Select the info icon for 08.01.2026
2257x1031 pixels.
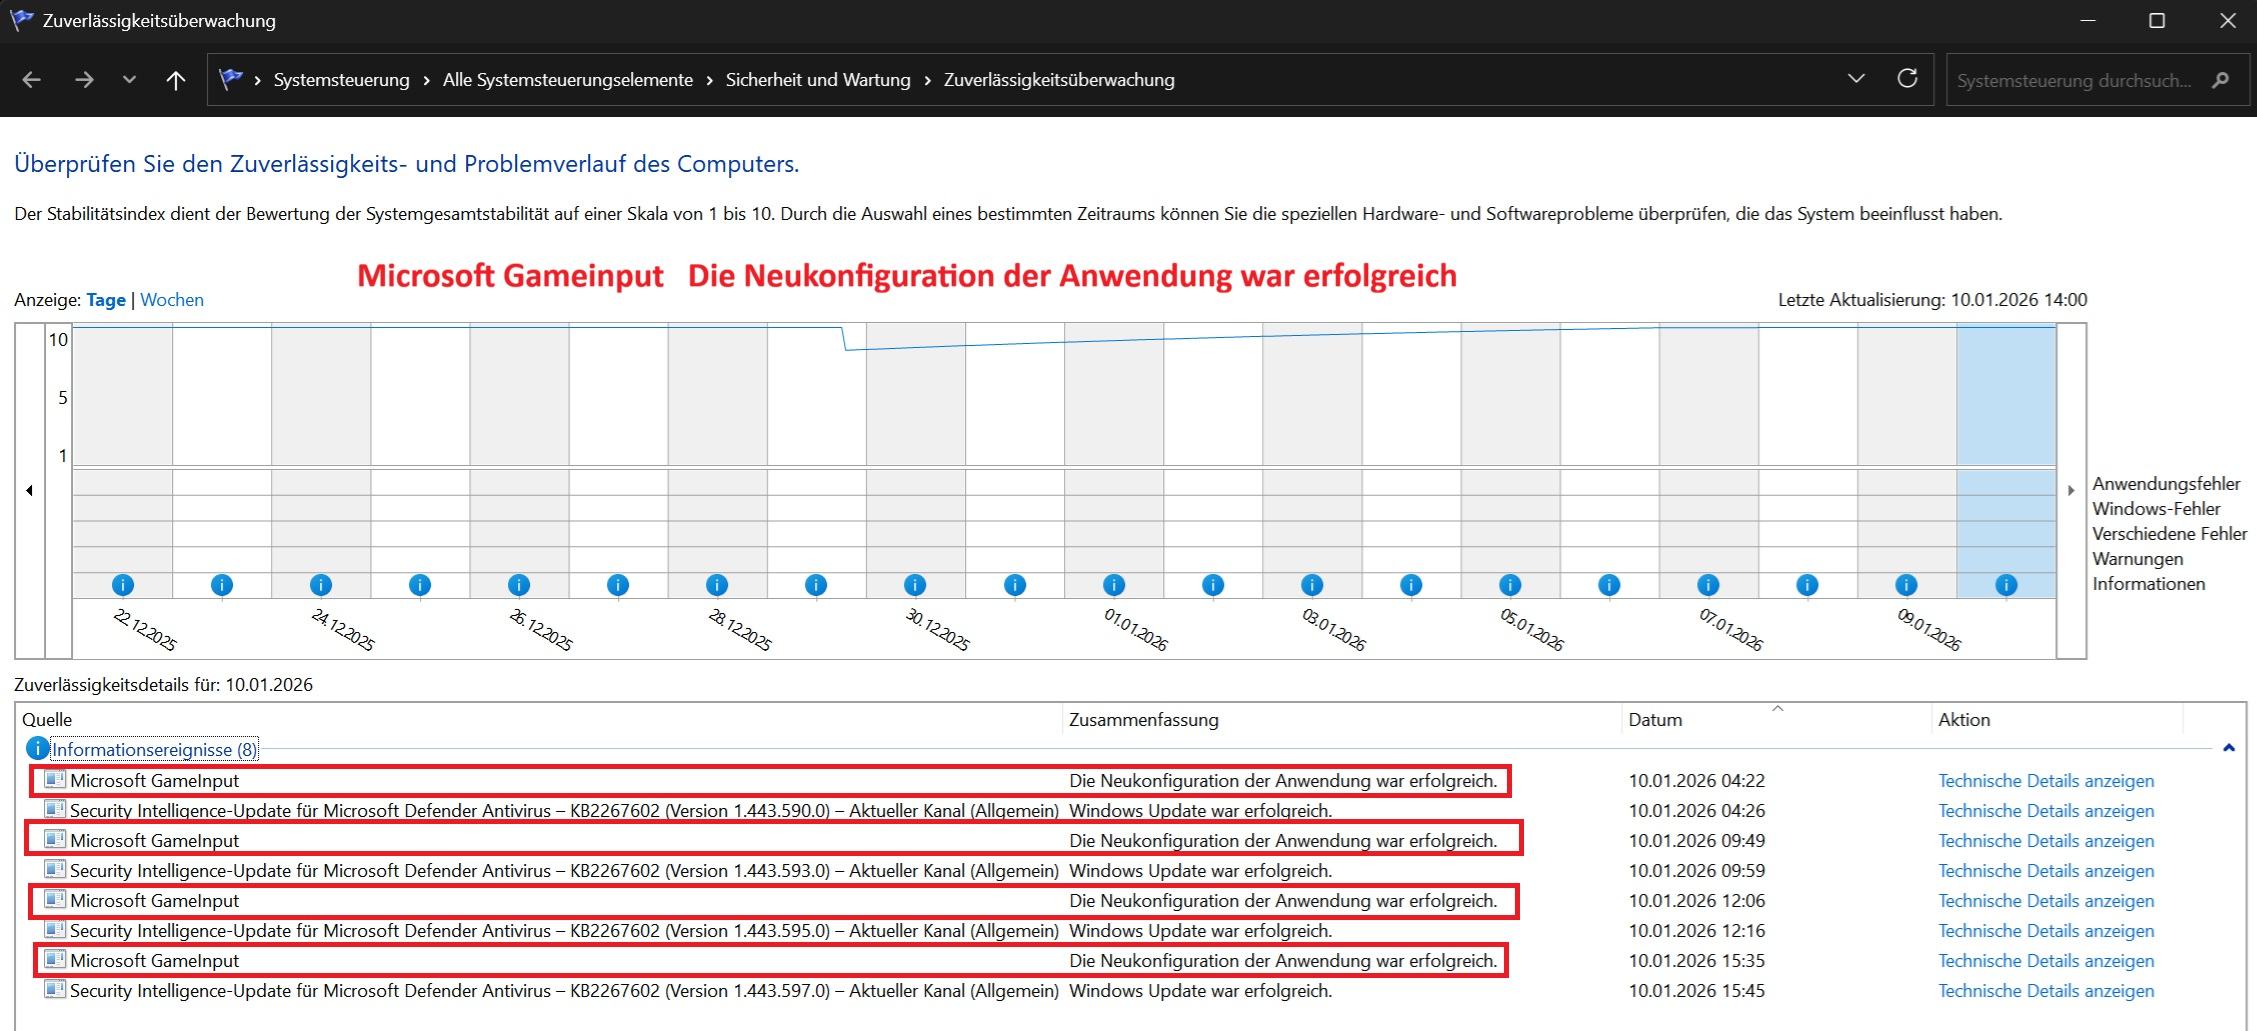[1807, 585]
